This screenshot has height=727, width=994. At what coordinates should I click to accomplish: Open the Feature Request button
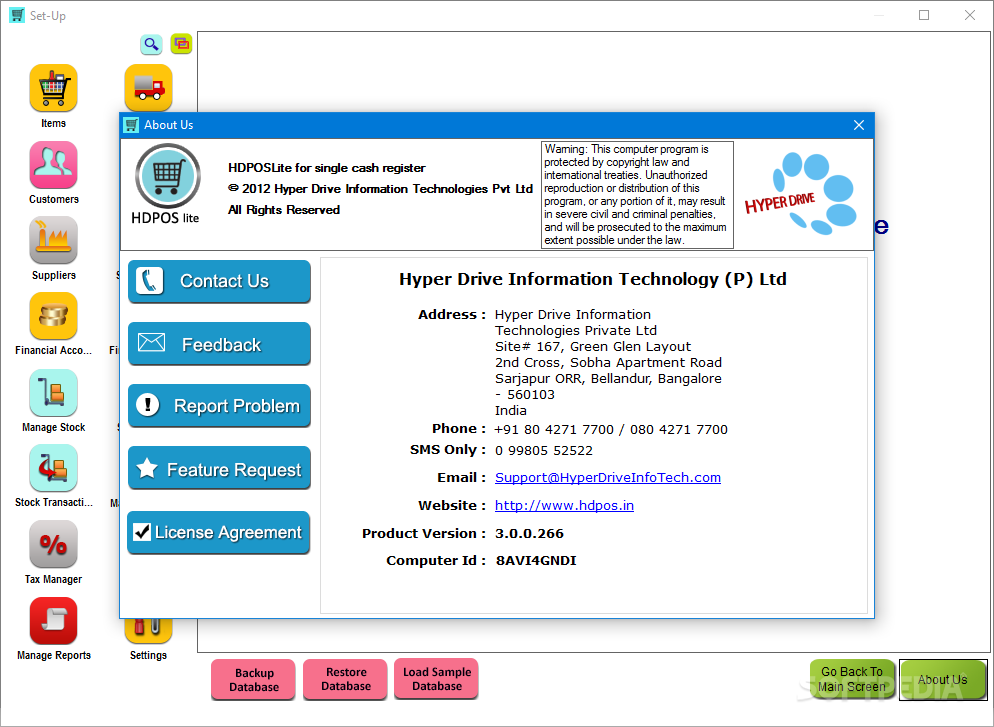coord(219,468)
